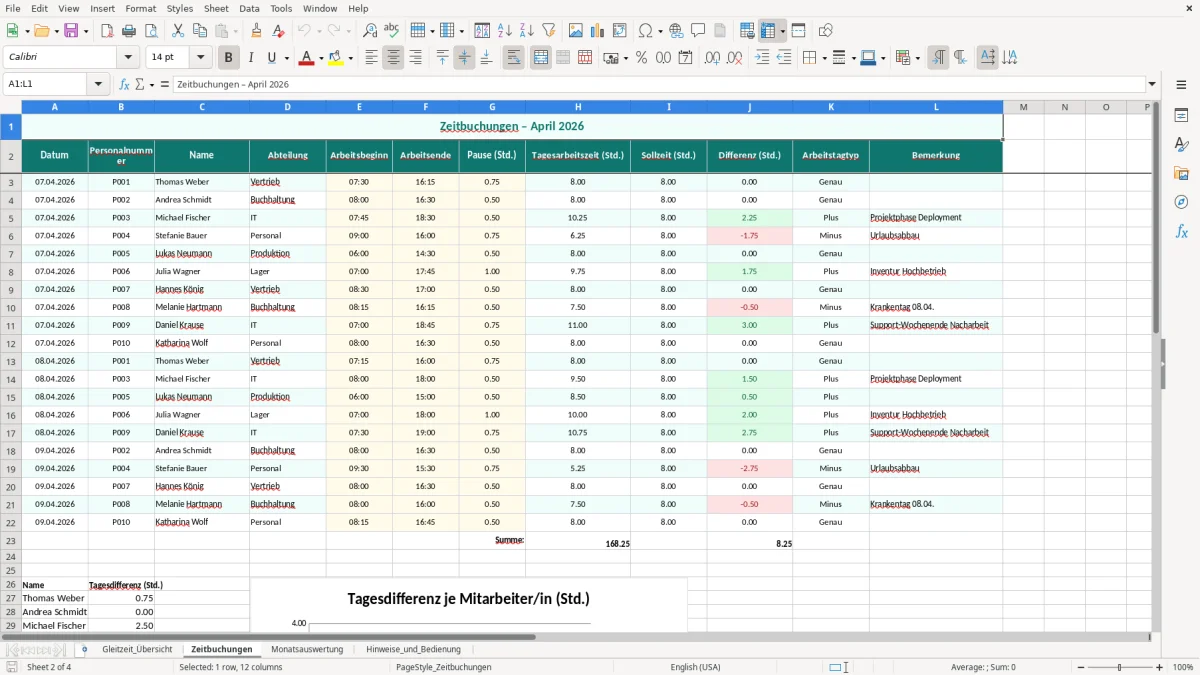
Task: Insert an image from toolbar
Action: 577,31
